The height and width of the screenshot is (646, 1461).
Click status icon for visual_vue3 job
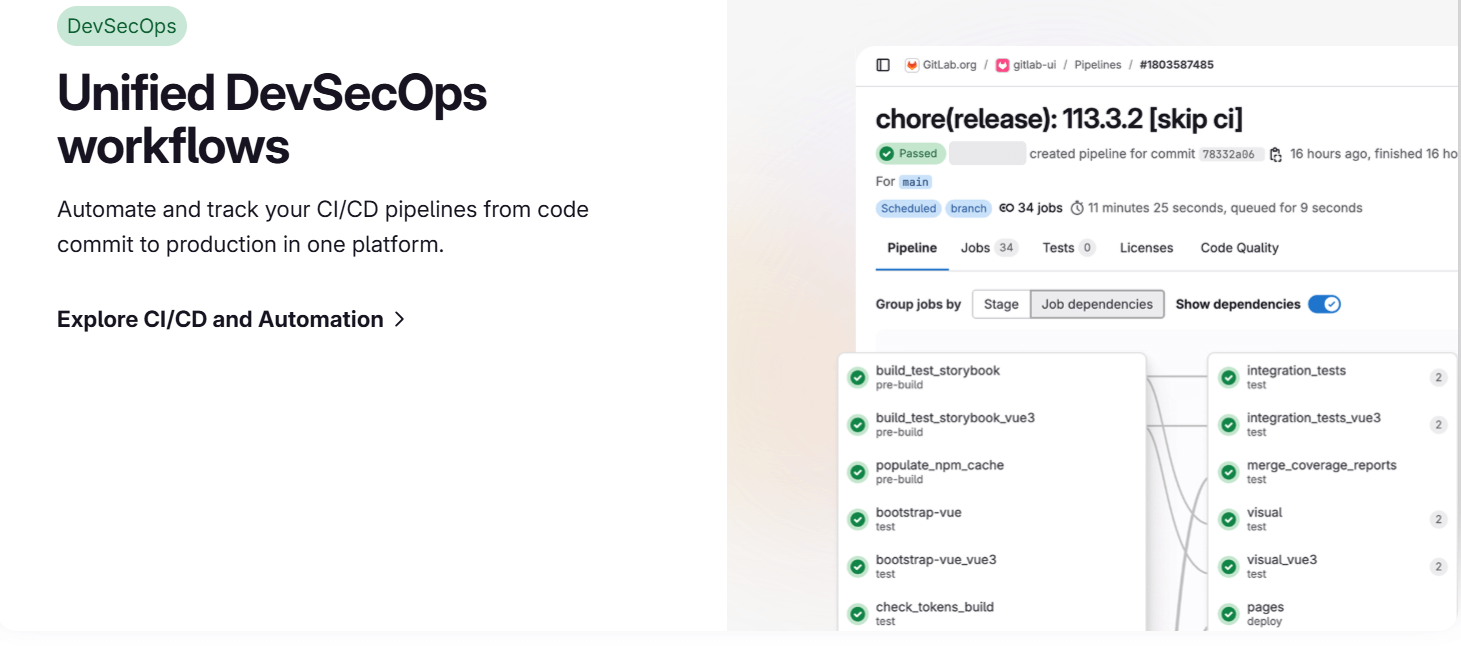[1229, 567]
